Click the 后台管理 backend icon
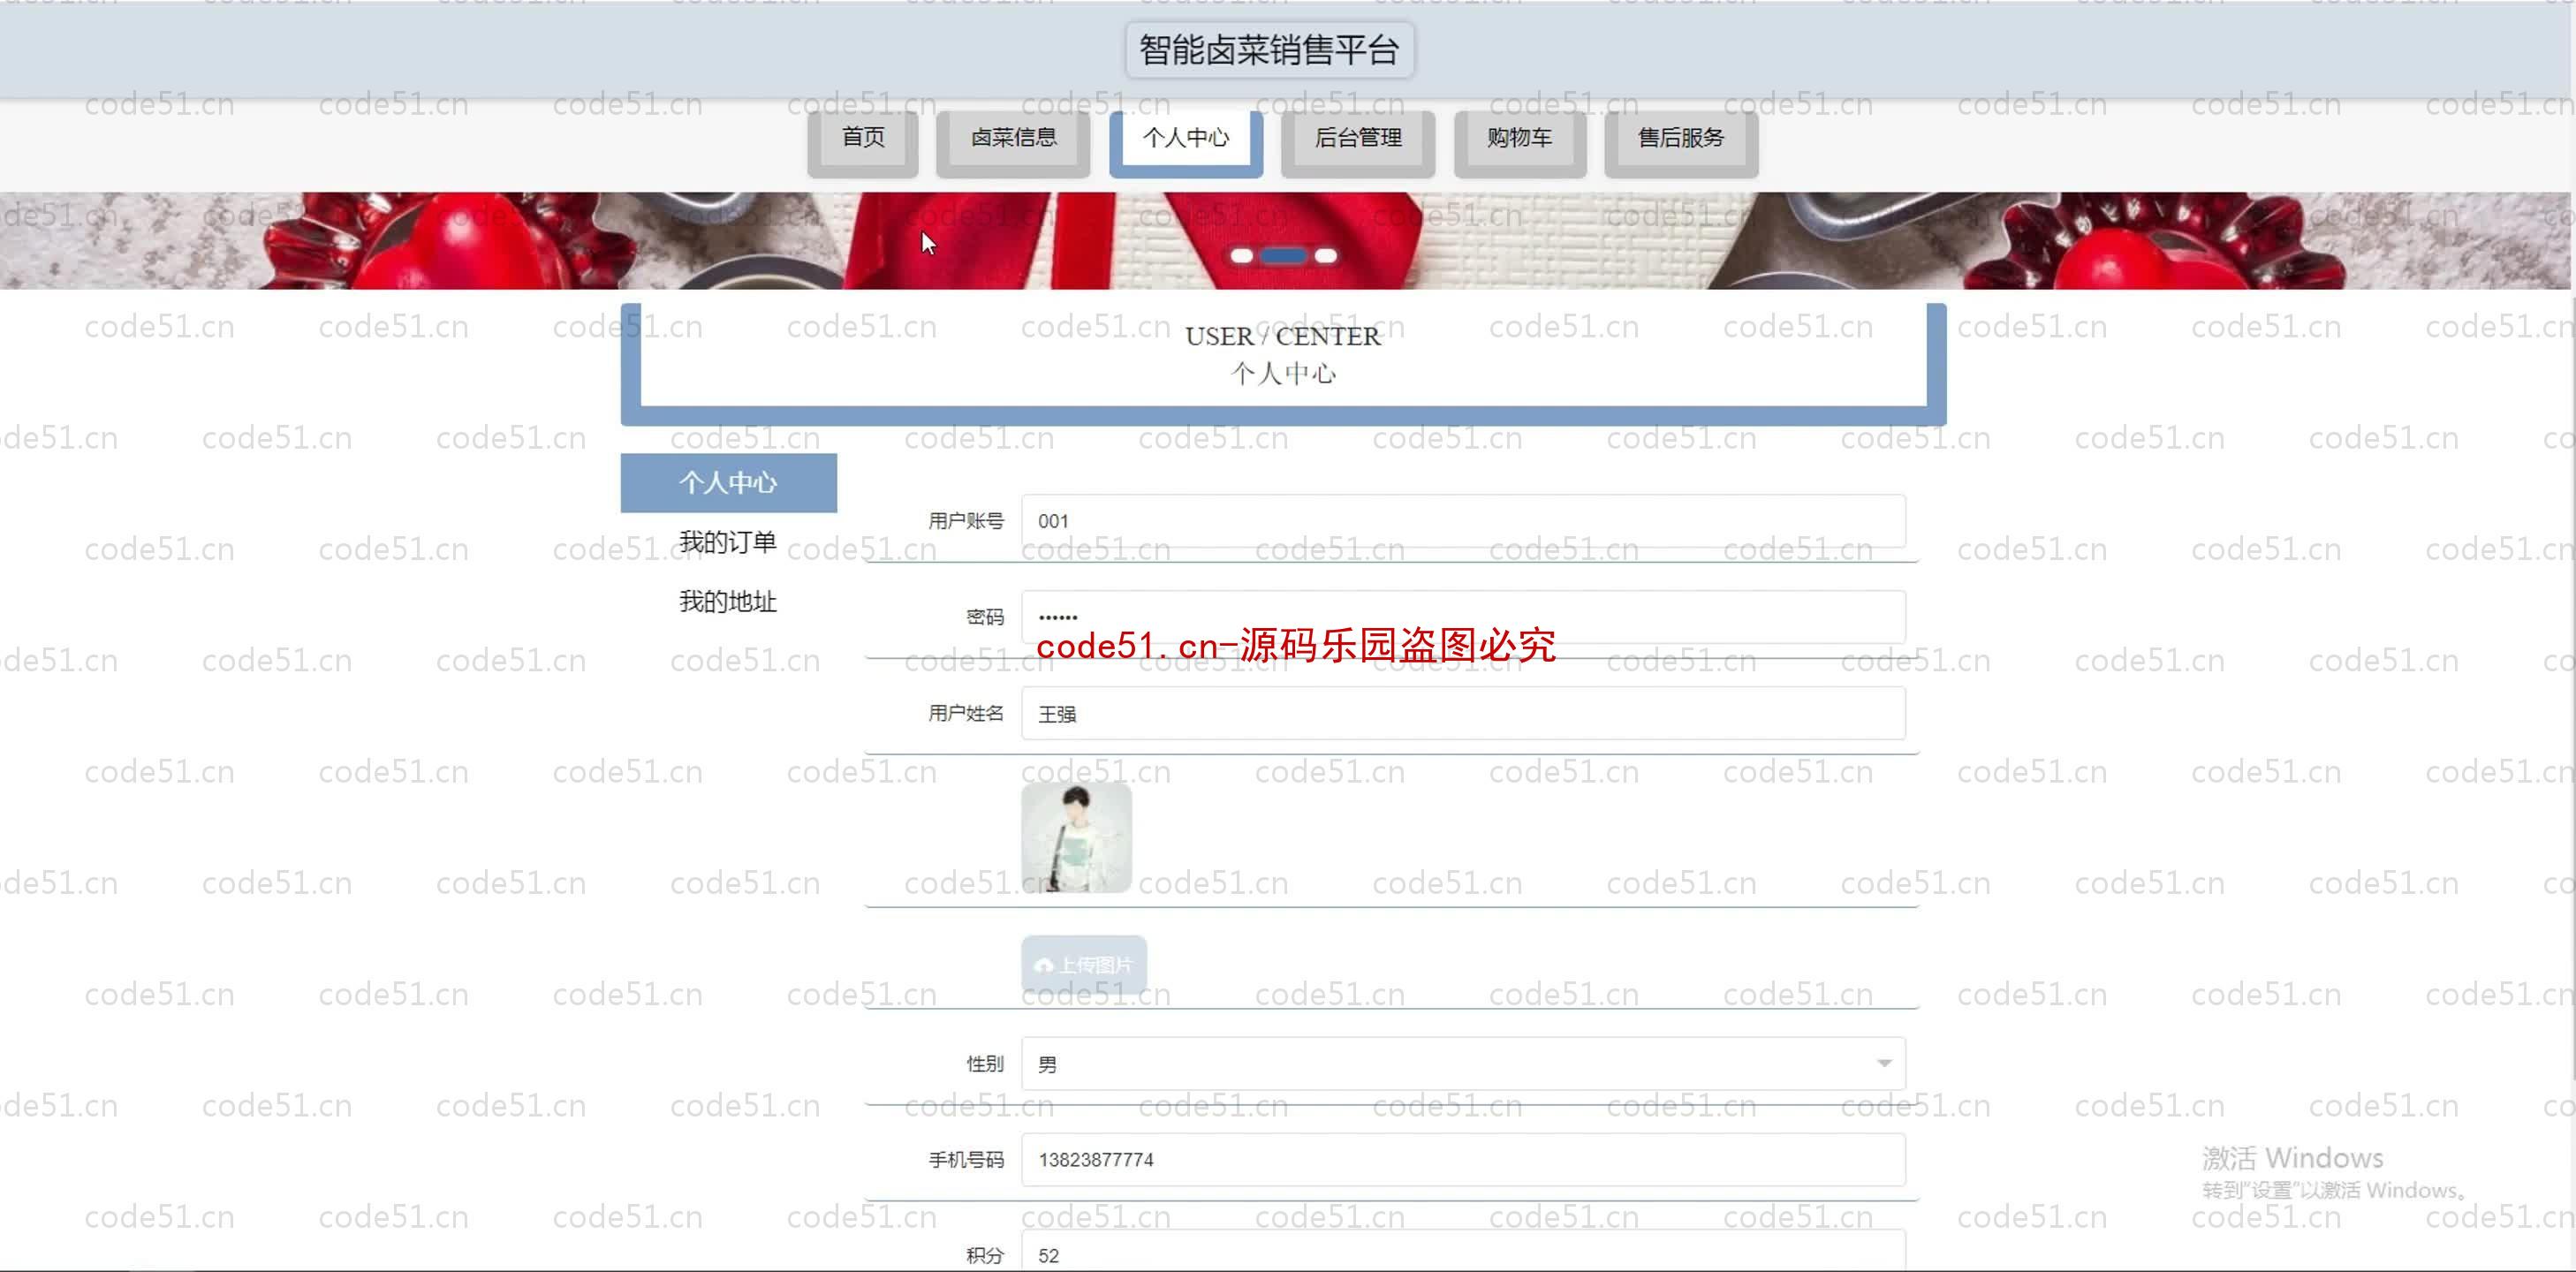Image resolution: width=2576 pixels, height=1272 pixels. [x=1357, y=138]
